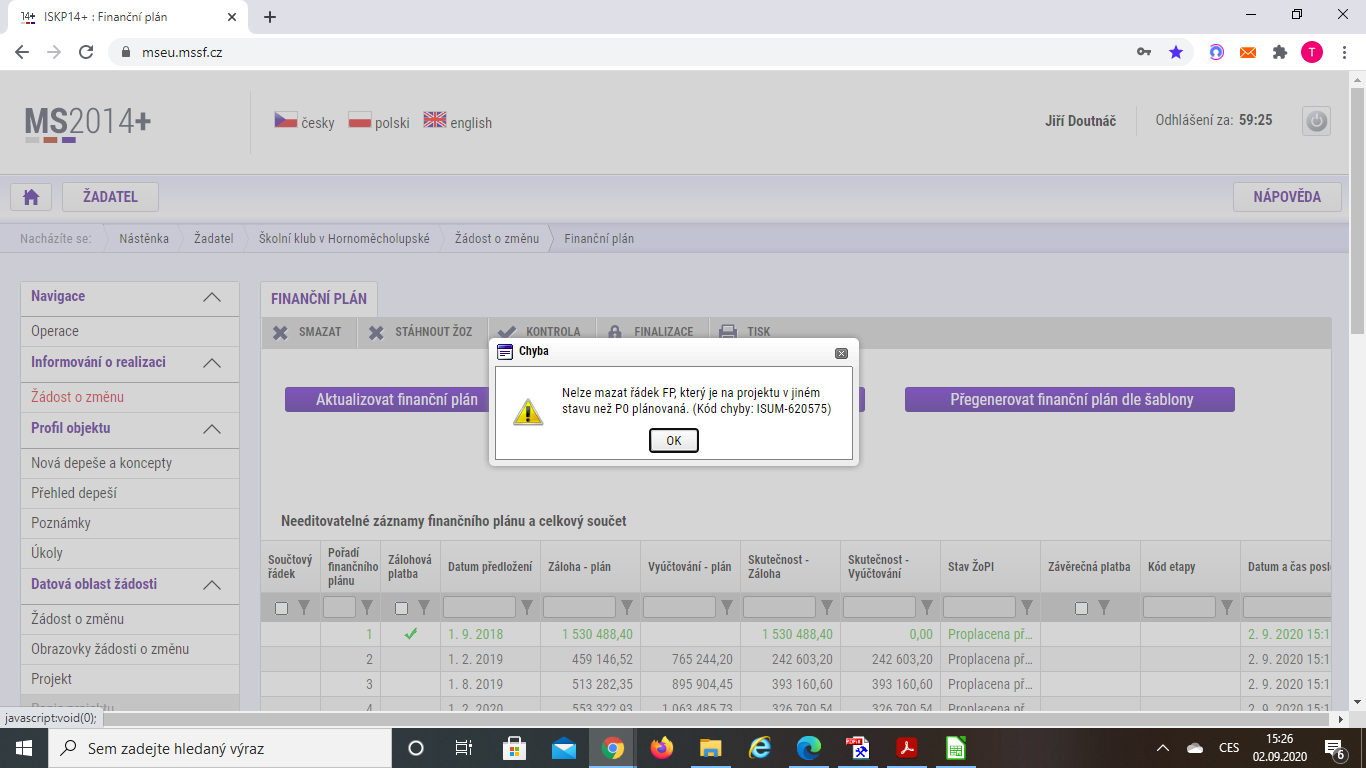Select the English flag language
1366x768 pixels.
(435, 121)
